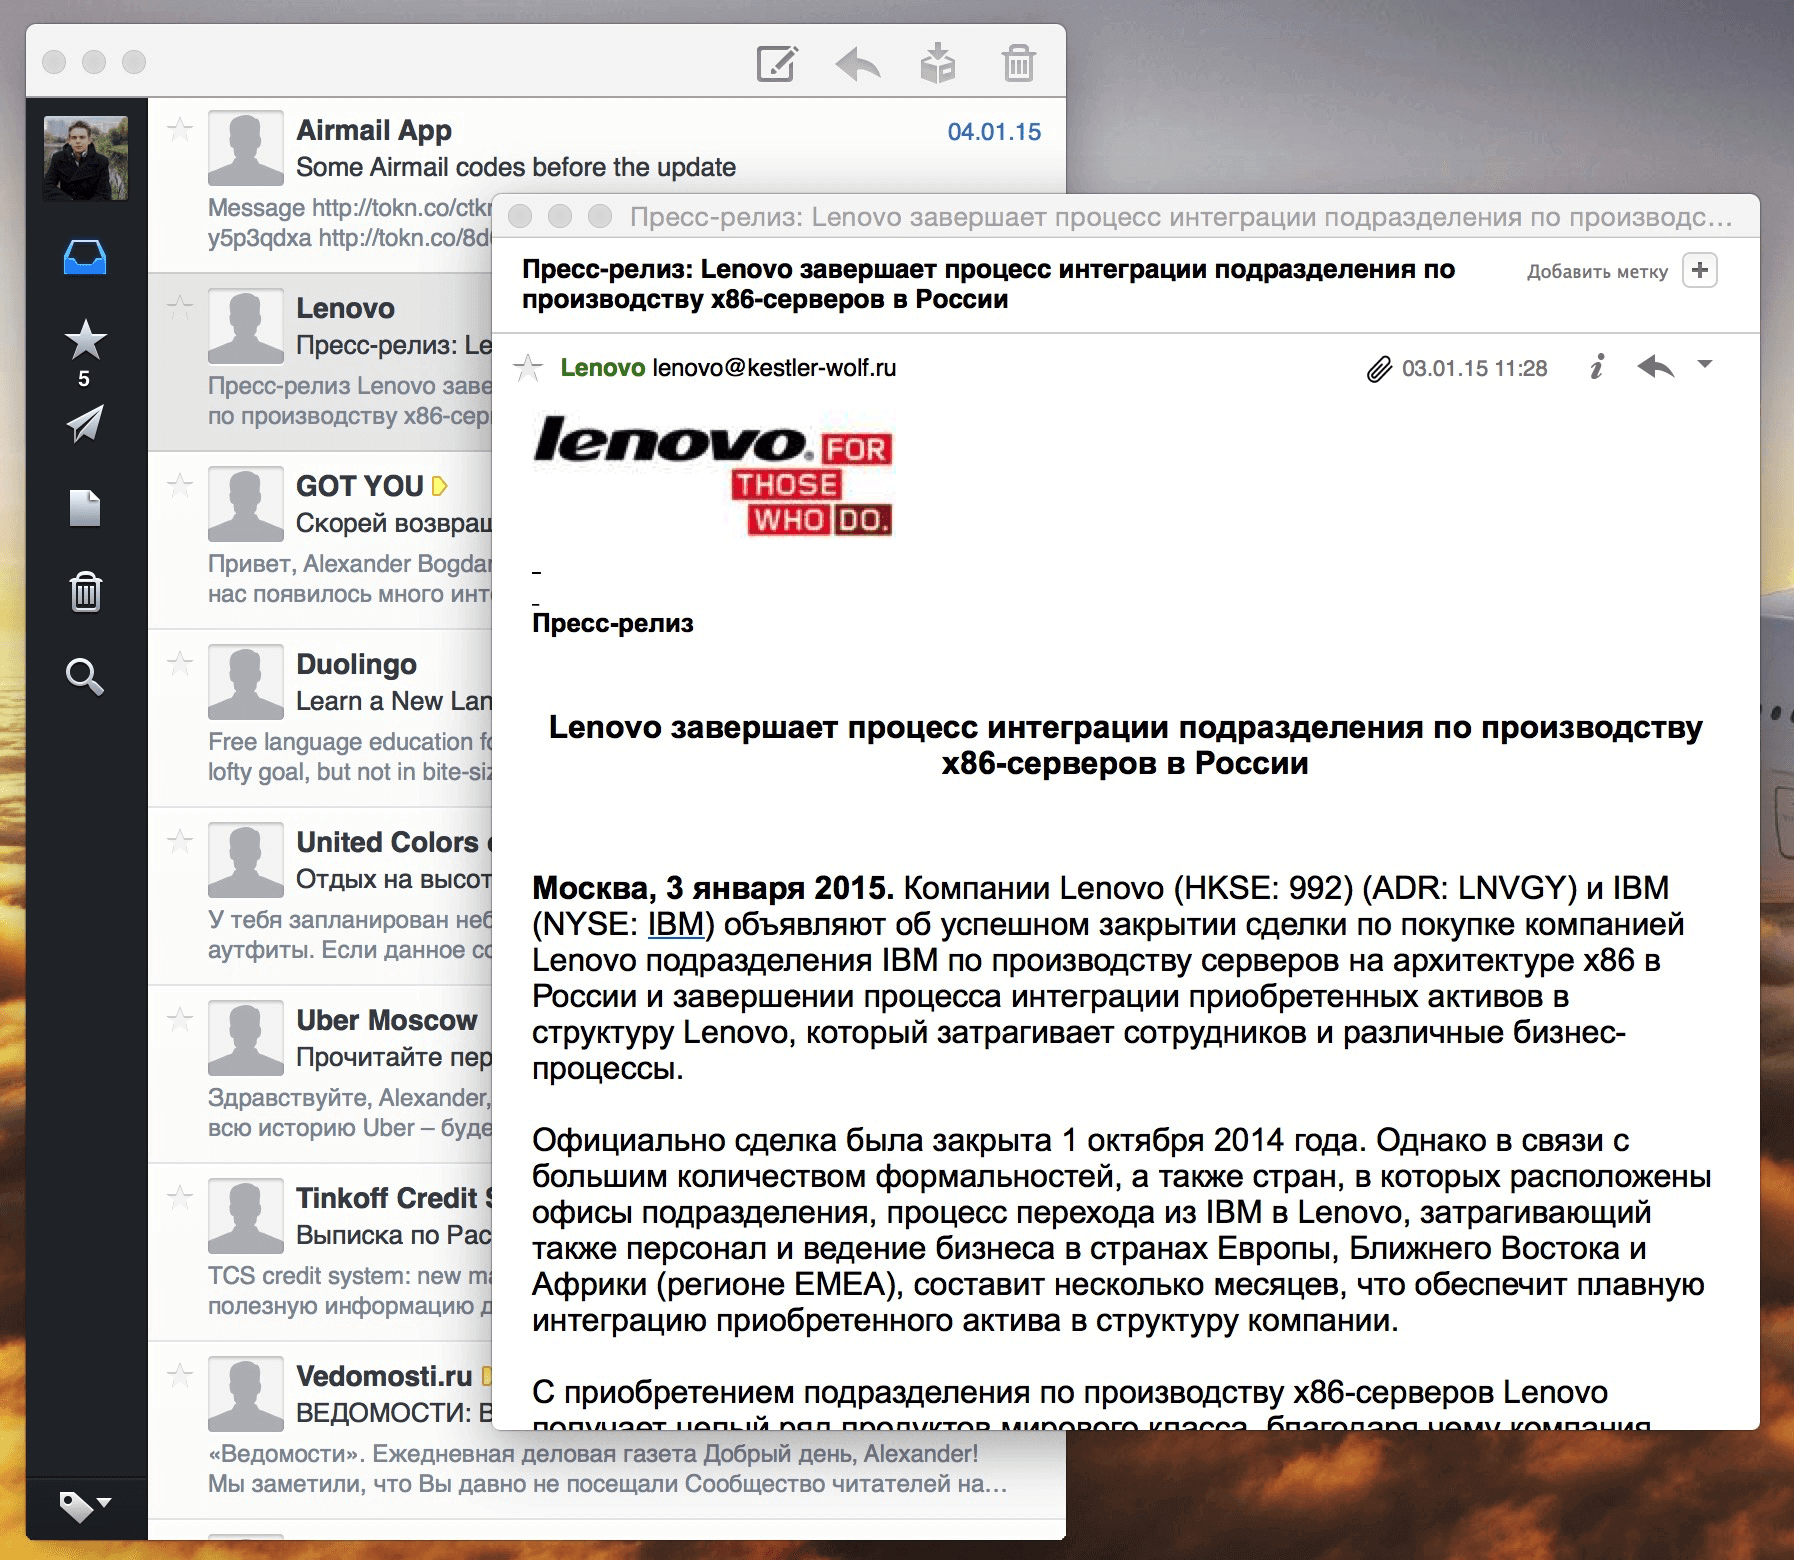Open the United Colors email
Screen dimensions: 1794x1560
pyautogui.click(x=320, y=896)
